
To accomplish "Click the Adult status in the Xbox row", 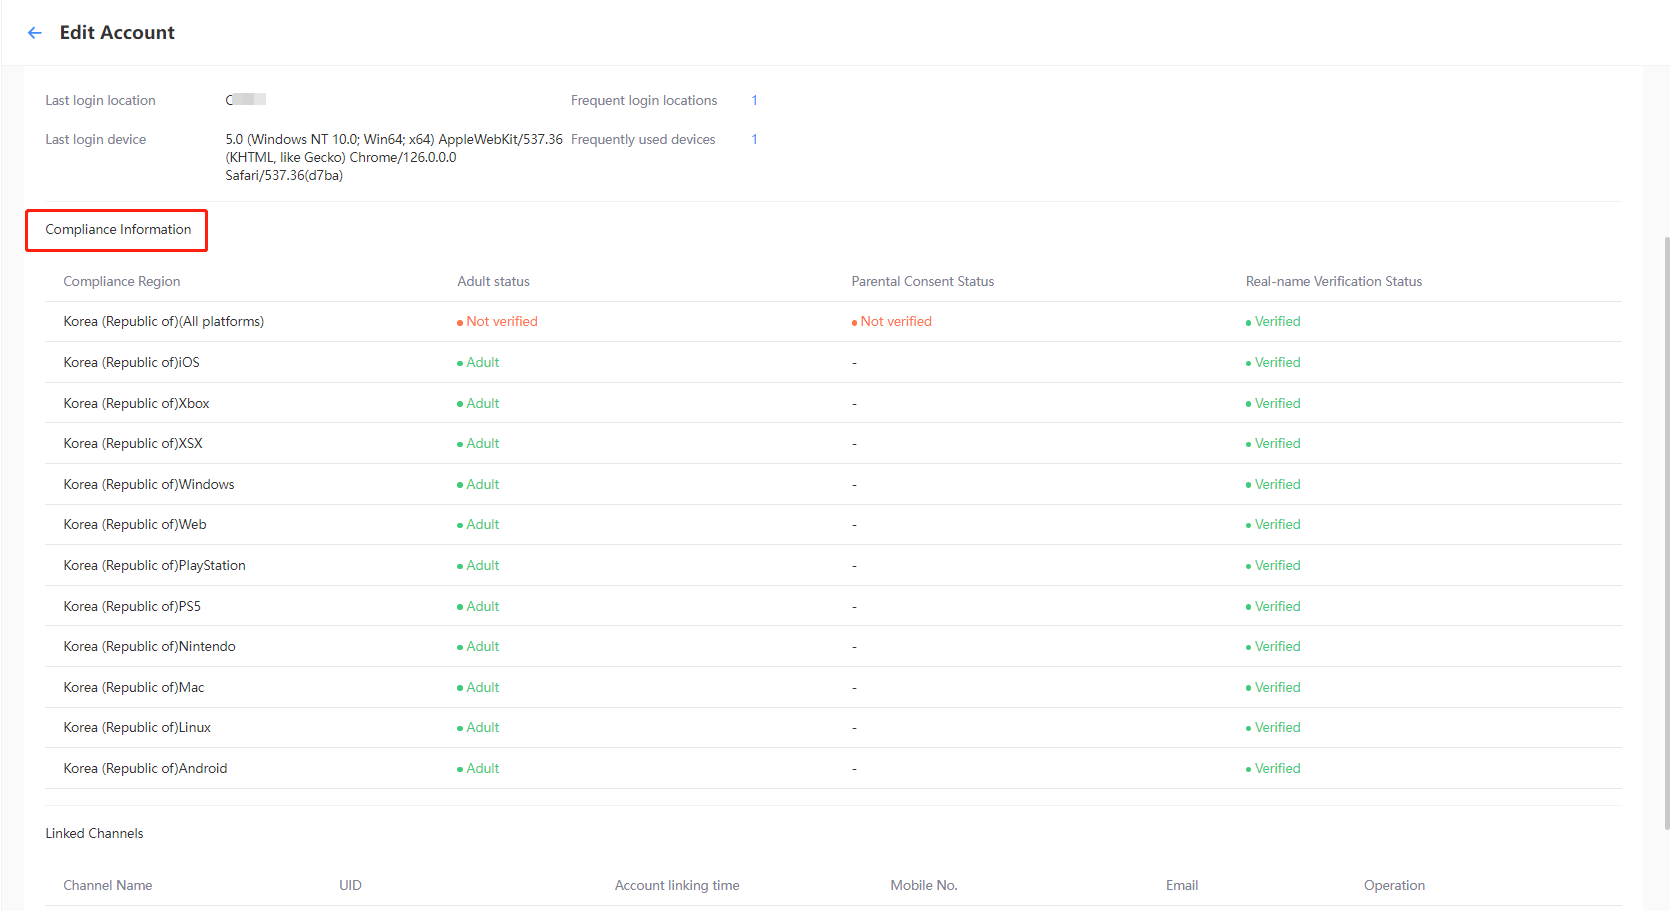I will tap(482, 404).
